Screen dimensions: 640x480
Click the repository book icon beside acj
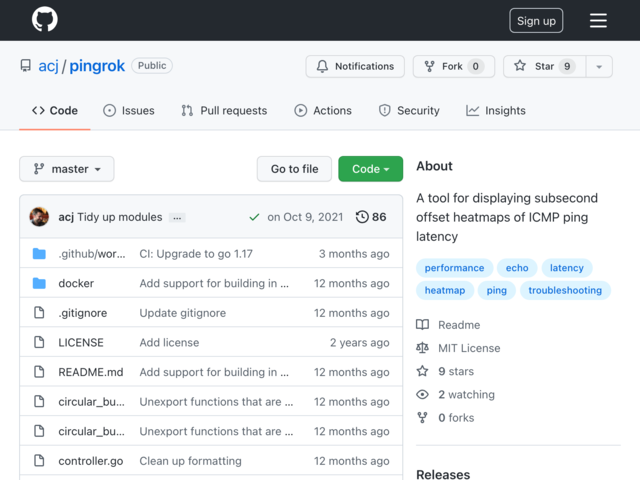click(25, 66)
